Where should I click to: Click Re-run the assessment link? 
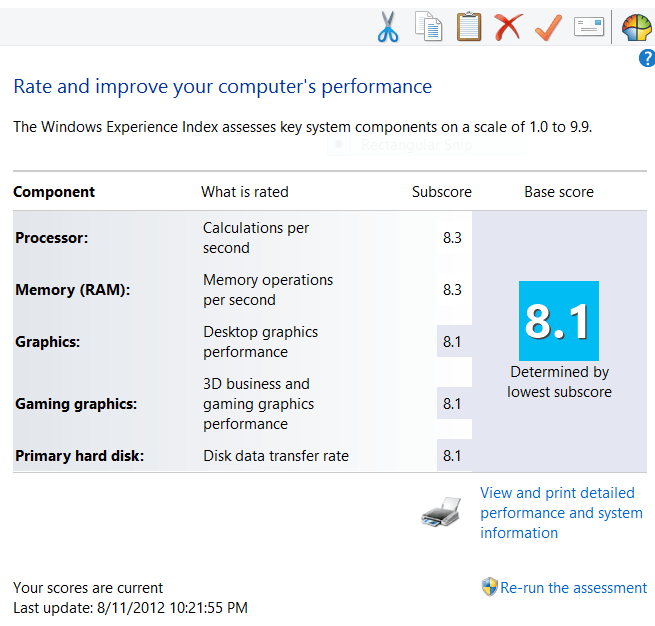pos(574,588)
